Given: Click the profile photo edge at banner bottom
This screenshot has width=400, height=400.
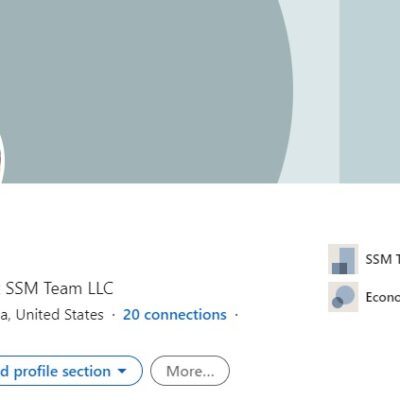Looking at the screenshot, I should (x=2, y=160).
